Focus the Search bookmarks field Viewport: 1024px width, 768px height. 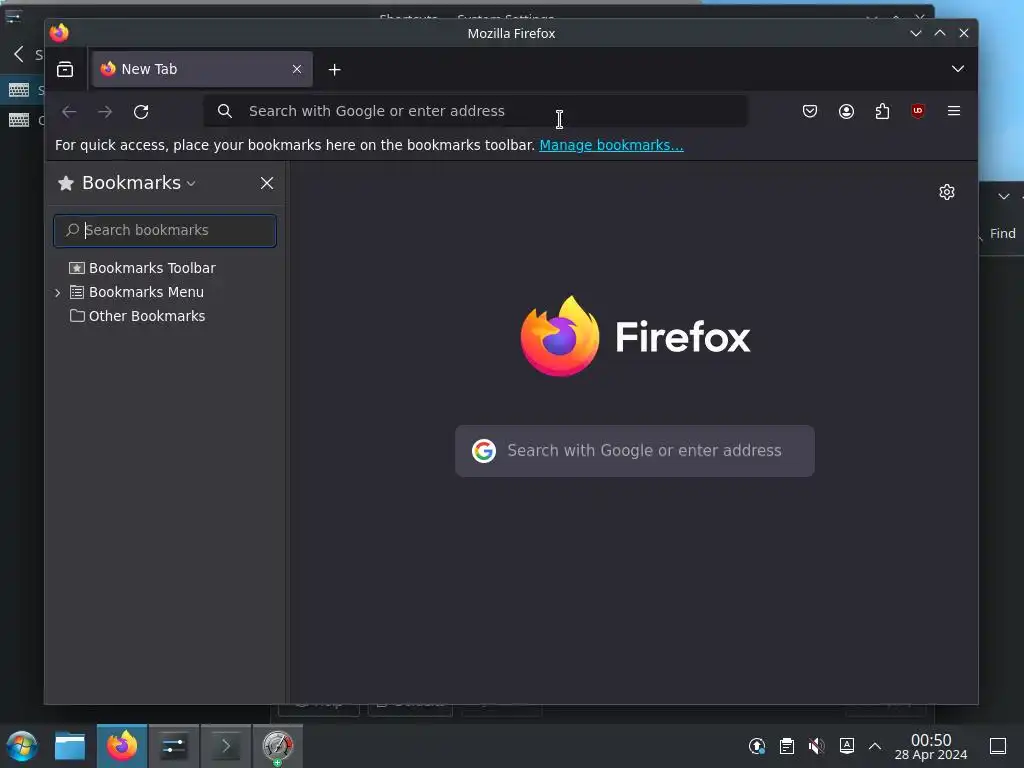tap(165, 231)
